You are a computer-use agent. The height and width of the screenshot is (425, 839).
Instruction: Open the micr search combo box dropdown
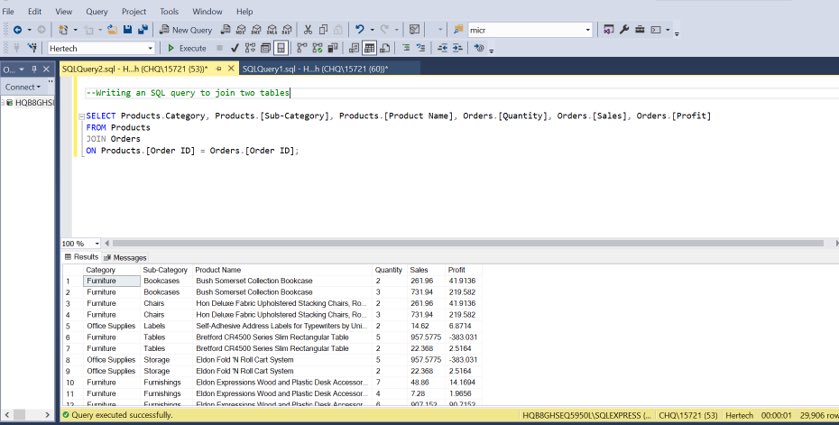(x=588, y=30)
